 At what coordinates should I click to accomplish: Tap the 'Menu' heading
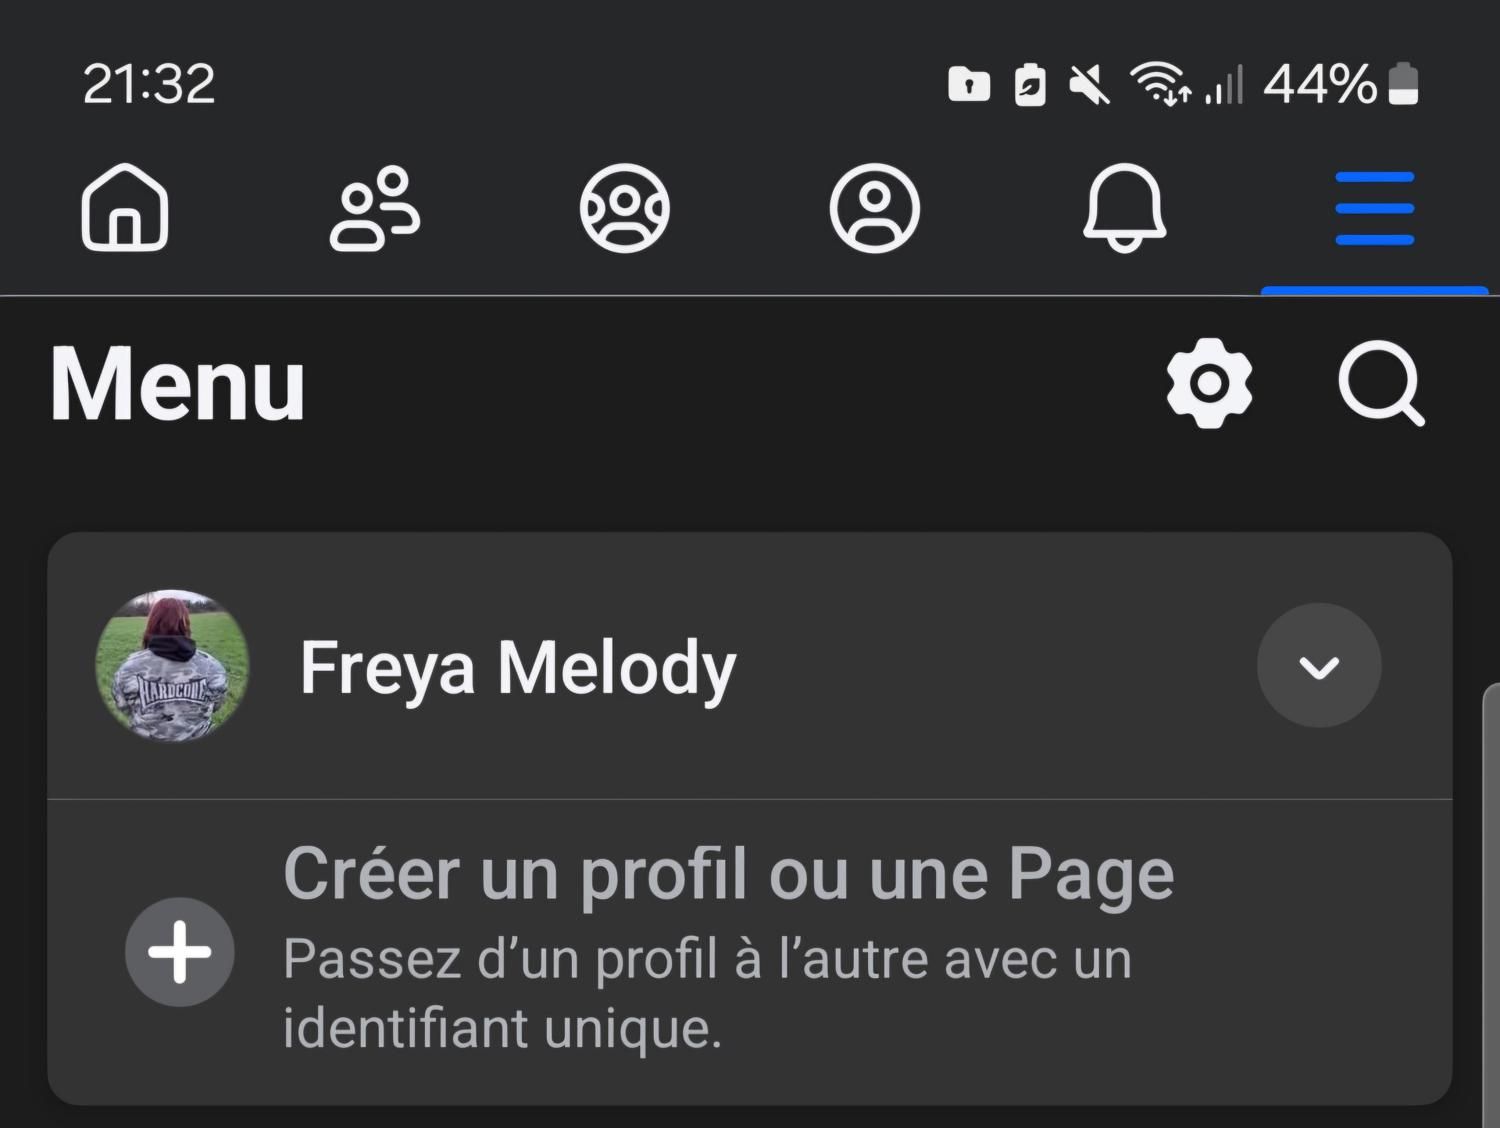178,384
